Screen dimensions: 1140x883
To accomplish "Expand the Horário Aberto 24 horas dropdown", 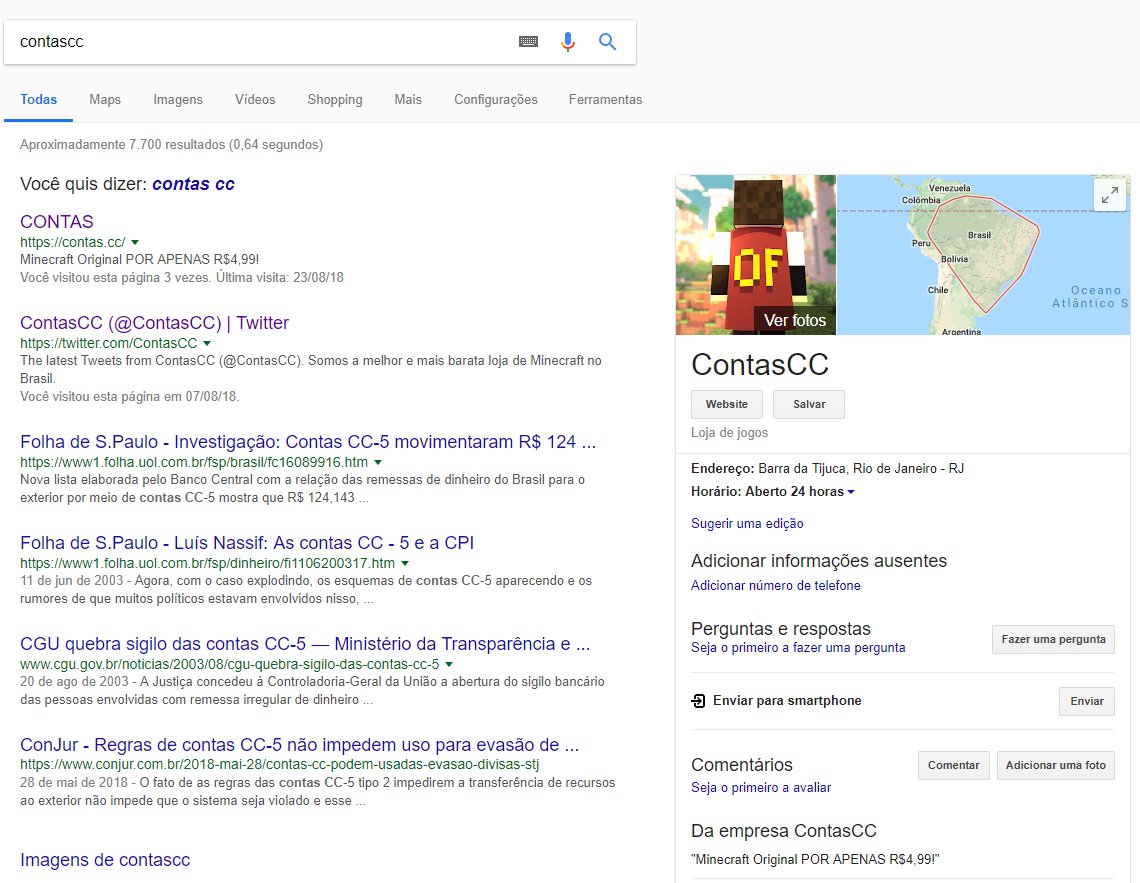I will tap(851, 492).
